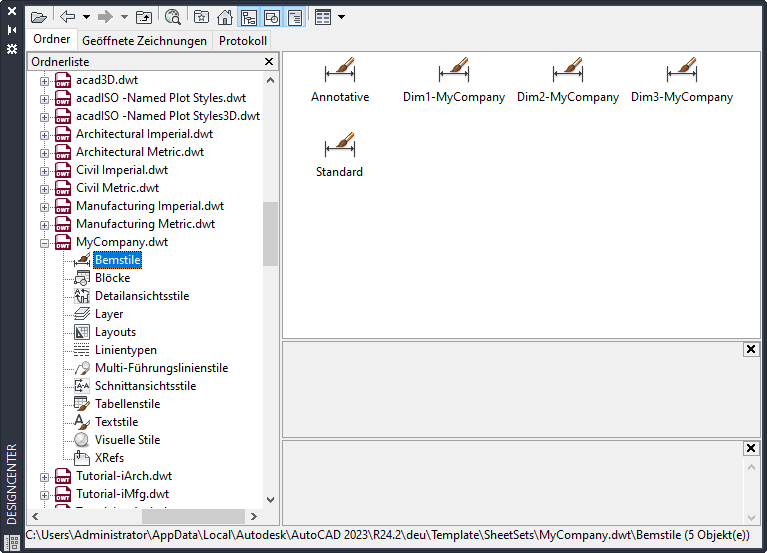The width and height of the screenshot is (767, 553).
Task: Expand the acad3D.dwt node
Action: [44, 81]
